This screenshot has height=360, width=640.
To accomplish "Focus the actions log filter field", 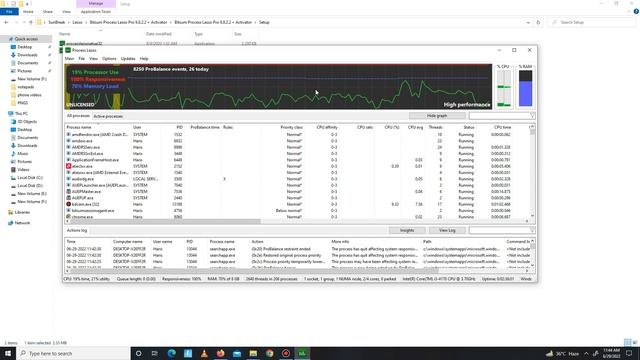I will 499,231.
